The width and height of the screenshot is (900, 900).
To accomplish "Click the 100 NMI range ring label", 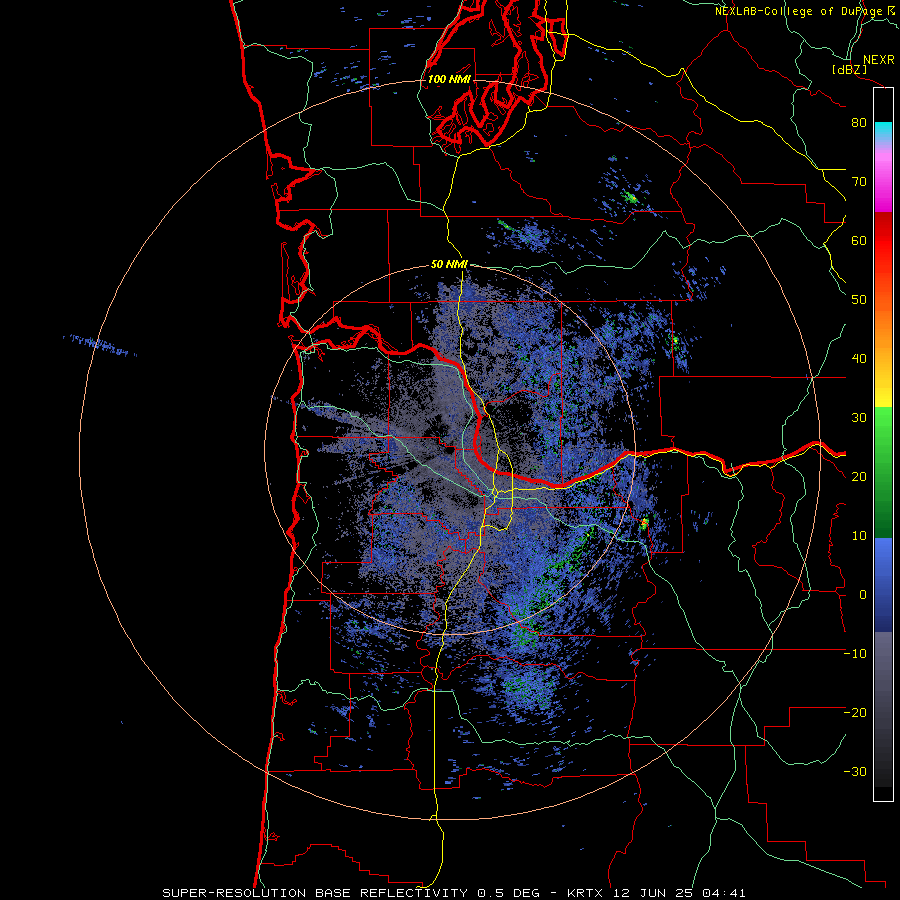I will [x=449, y=79].
